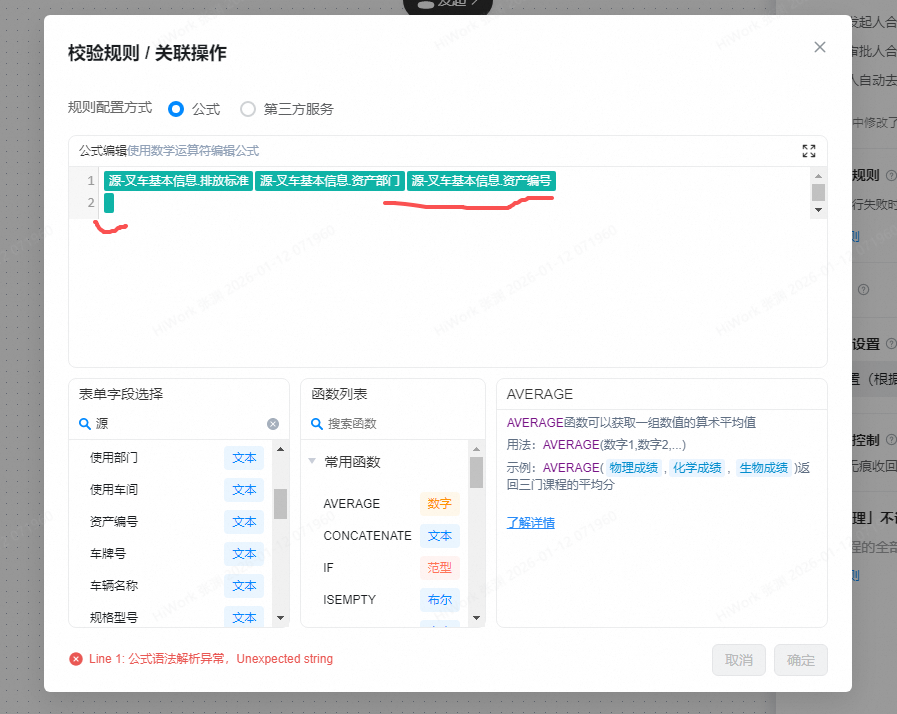Click the 文本 tag beside 资产编号 field

click(x=245, y=521)
